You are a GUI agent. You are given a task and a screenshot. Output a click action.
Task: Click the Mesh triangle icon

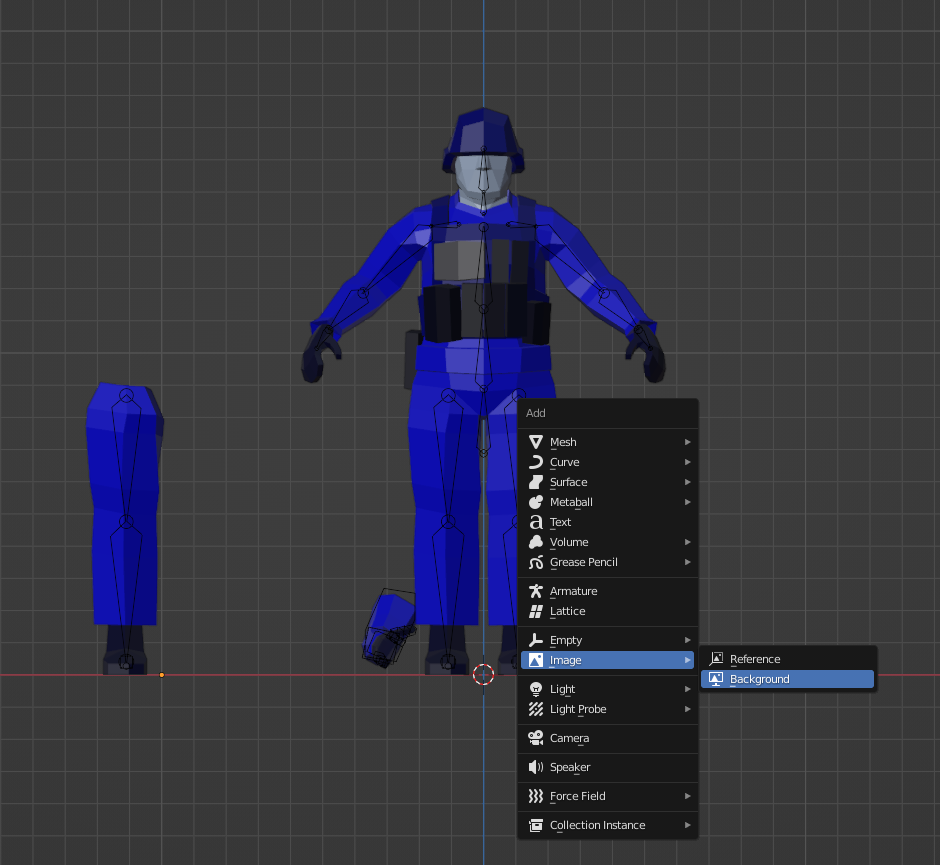pyautogui.click(x=536, y=442)
